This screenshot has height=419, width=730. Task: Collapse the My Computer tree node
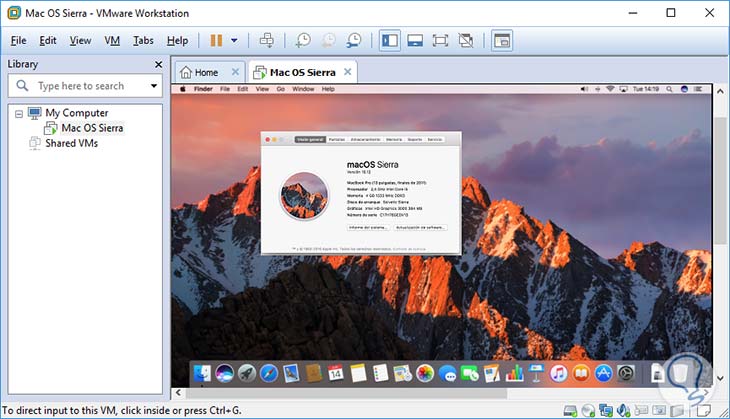coord(19,114)
